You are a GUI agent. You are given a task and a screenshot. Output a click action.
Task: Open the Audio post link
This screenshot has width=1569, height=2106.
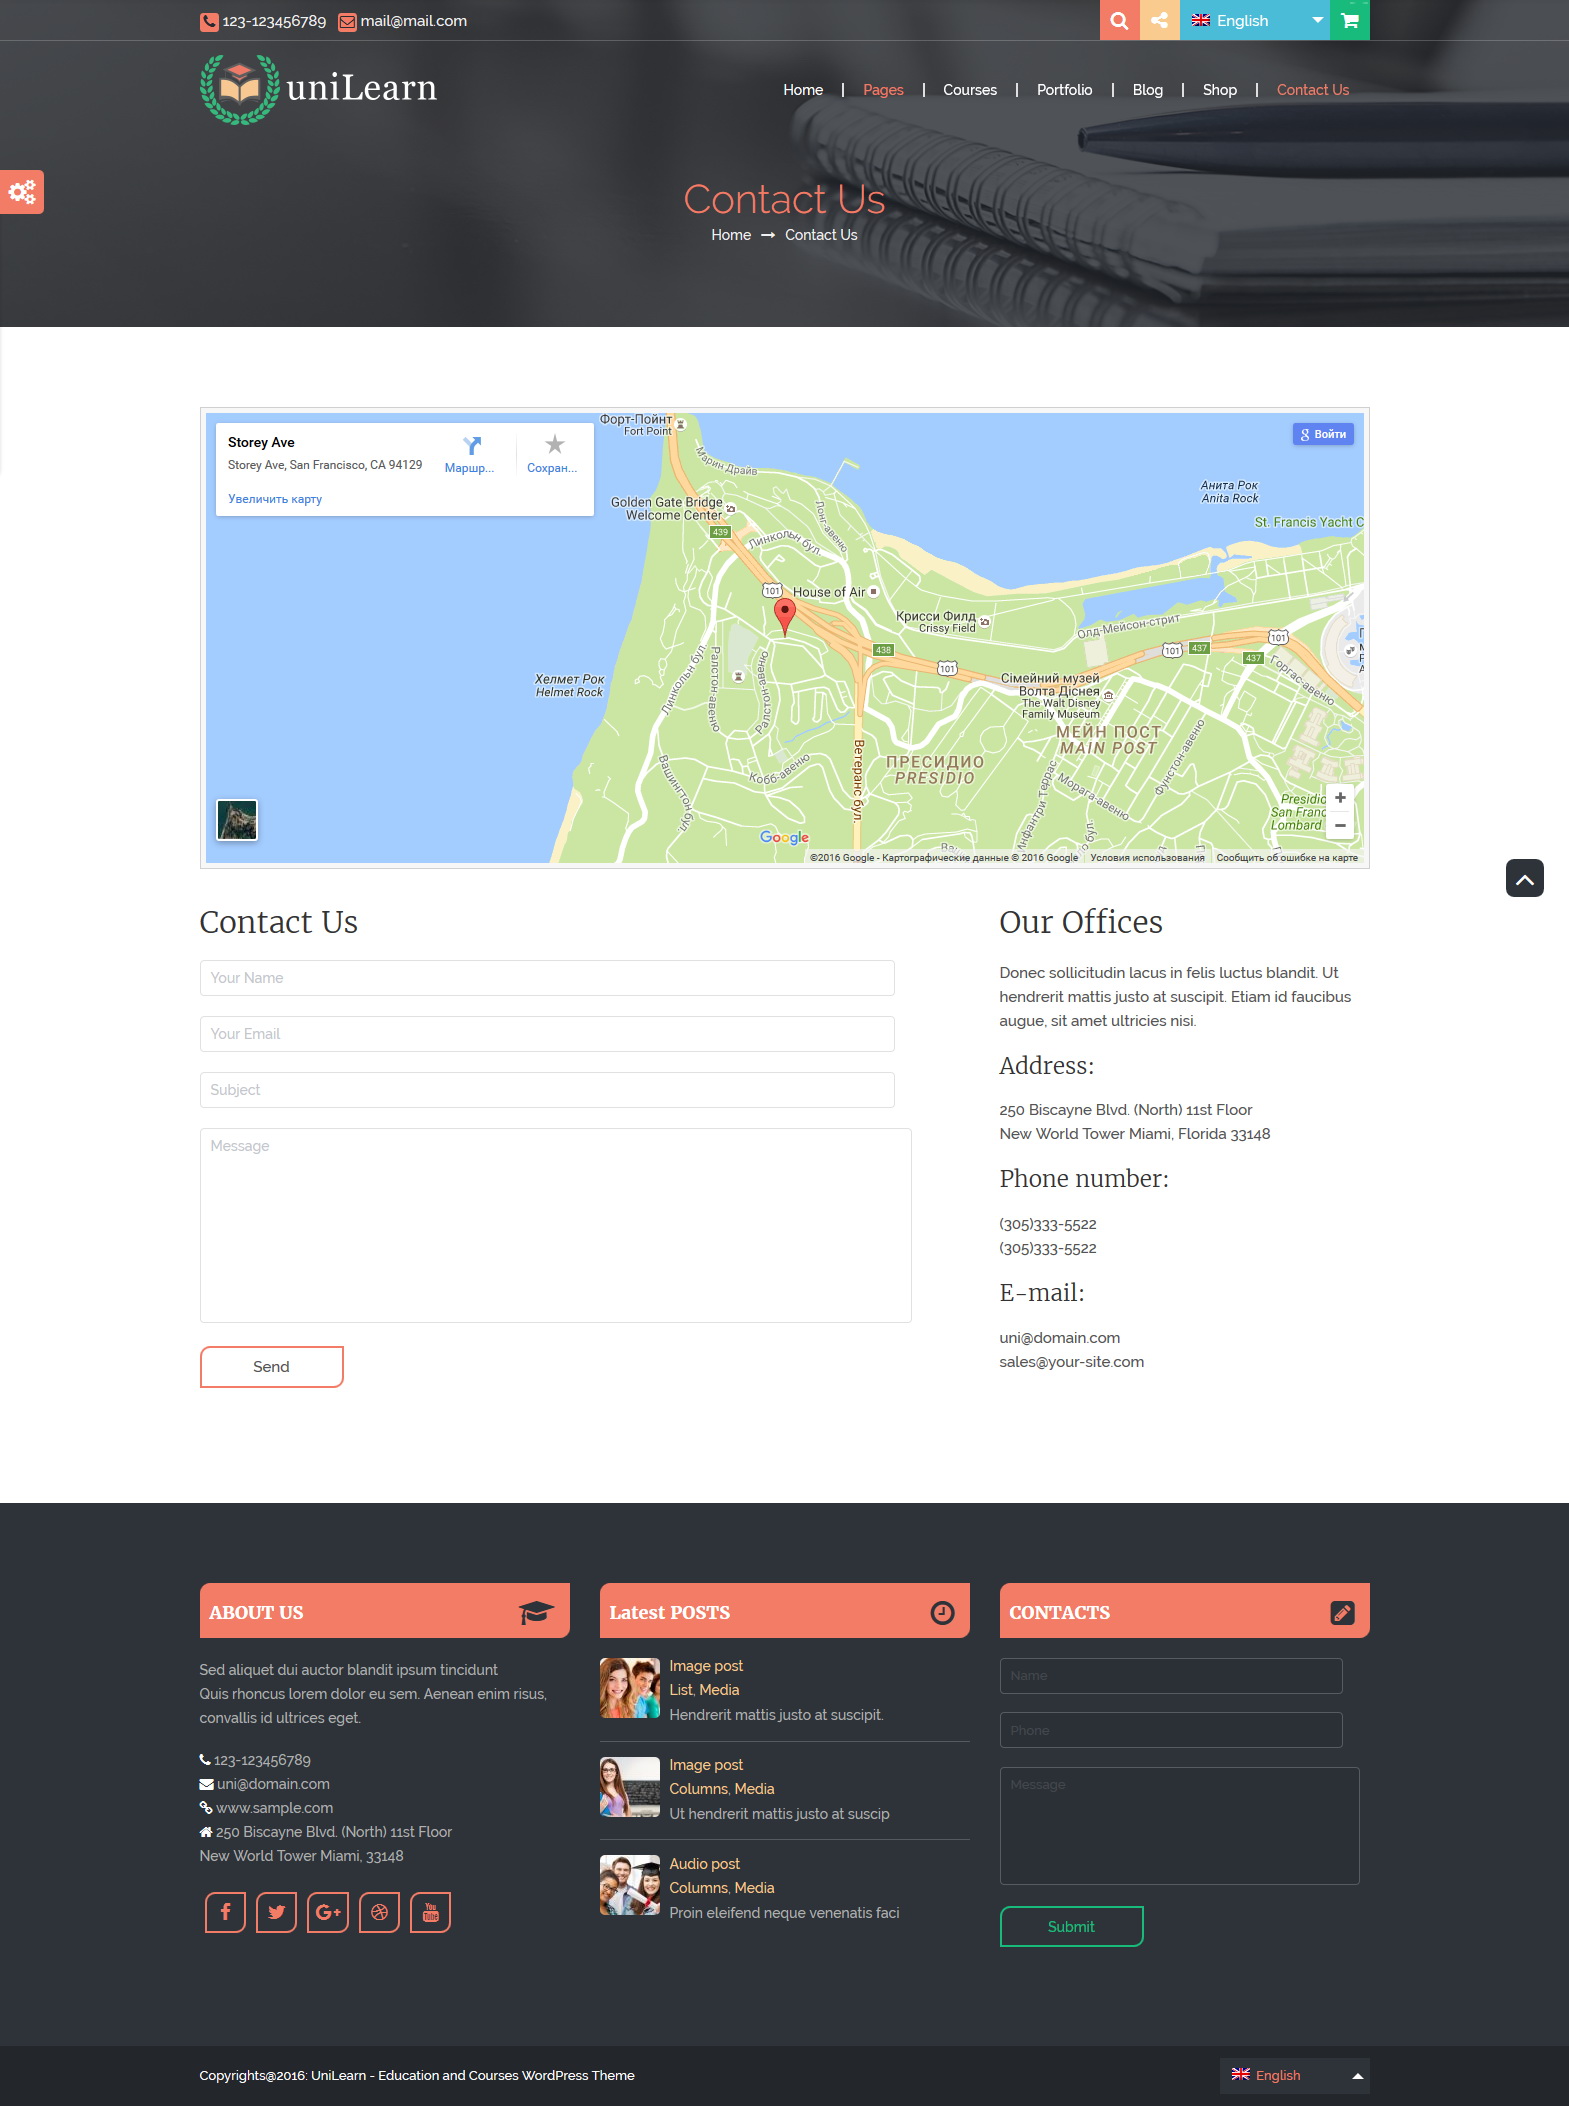click(704, 1863)
